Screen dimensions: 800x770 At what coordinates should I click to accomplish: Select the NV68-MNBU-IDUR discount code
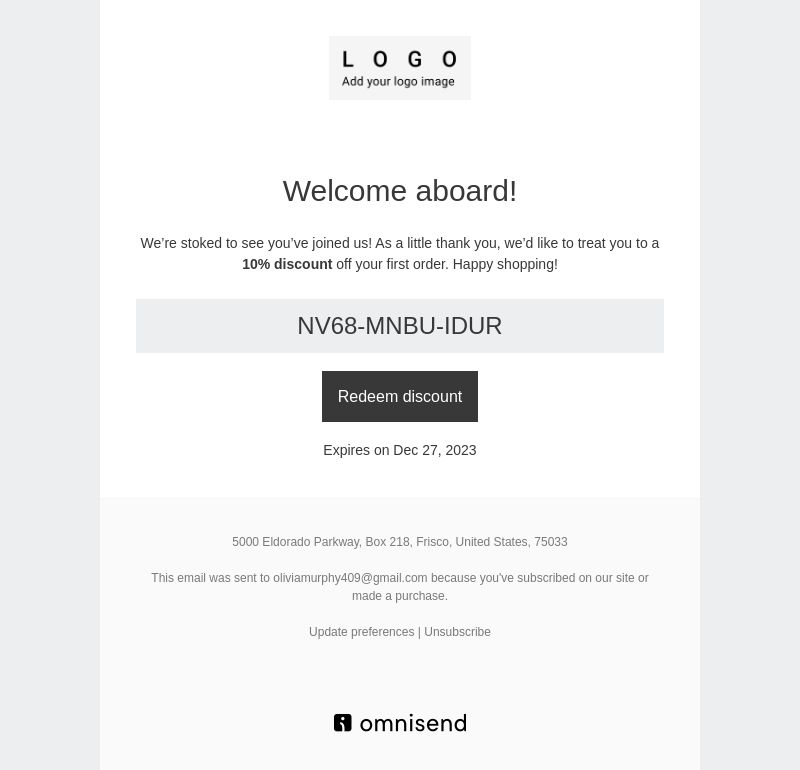[399, 326]
